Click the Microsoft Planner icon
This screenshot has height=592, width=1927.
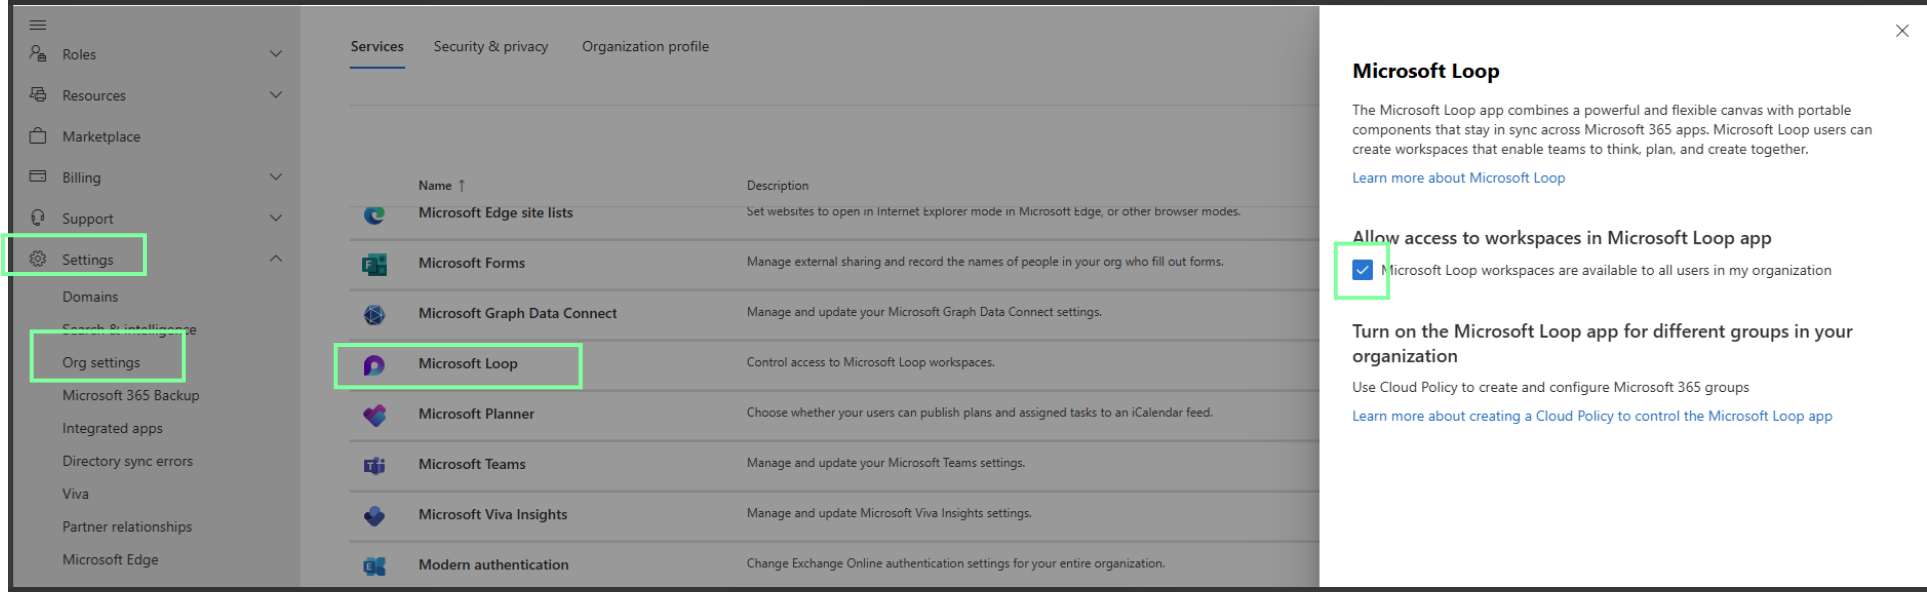pos(374,415)
